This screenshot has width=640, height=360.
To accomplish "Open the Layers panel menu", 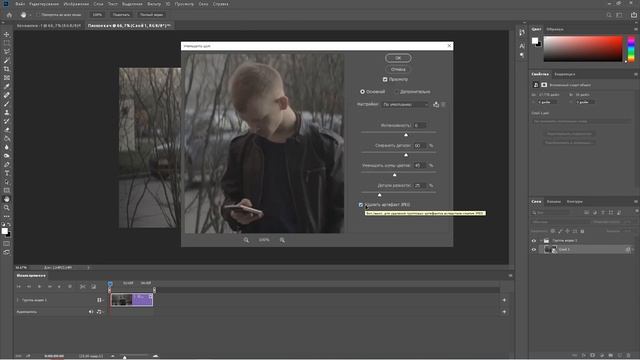I will (x=636, y=202).
